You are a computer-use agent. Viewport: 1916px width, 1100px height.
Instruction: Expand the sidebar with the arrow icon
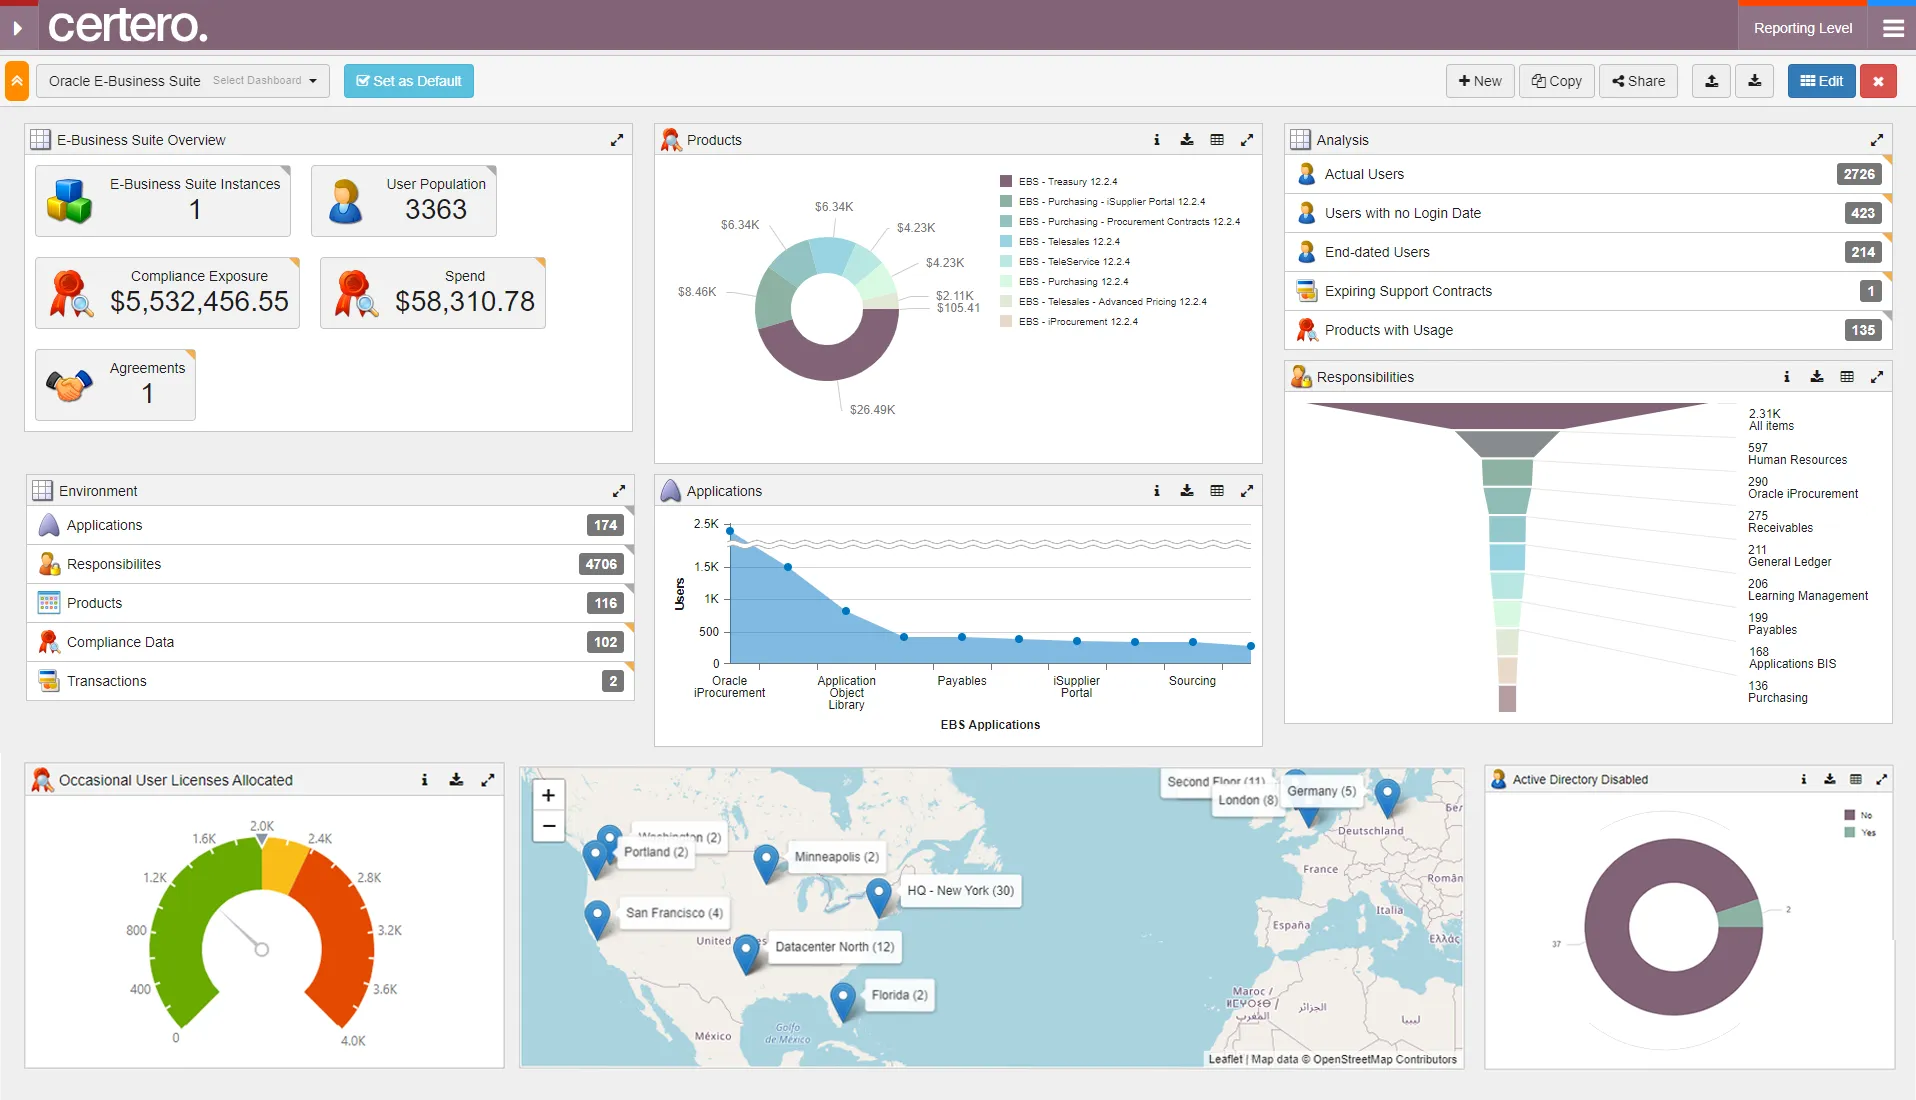point(17,28)
